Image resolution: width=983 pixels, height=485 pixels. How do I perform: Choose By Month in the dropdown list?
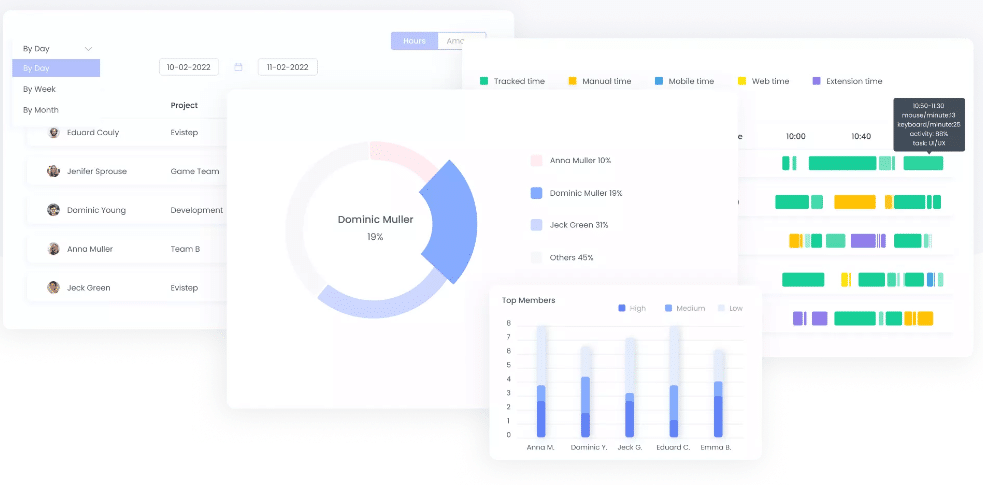[40, 110]
